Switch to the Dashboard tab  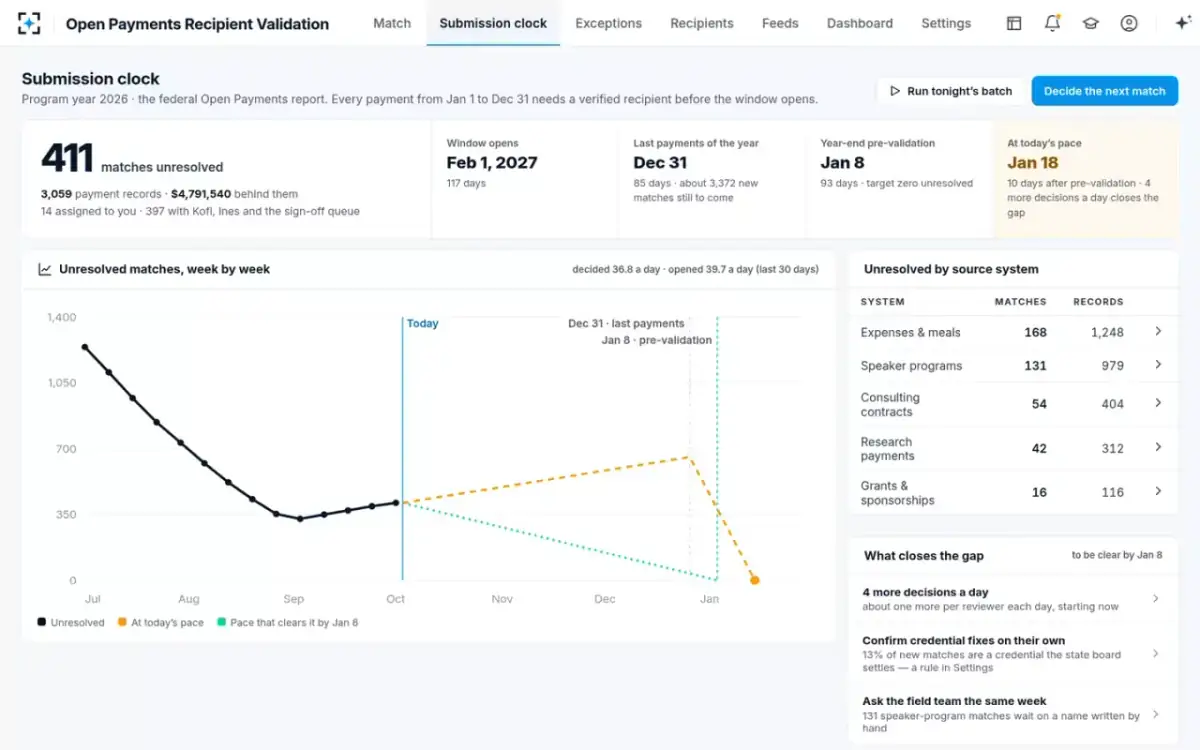(x=860, y=23)
